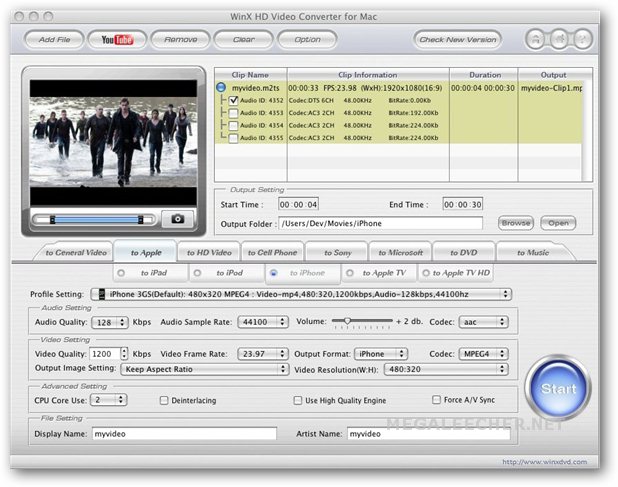Enable Force A/V Sync checkbox
This screenshot has width=618, height=487.
coord(436,400)
